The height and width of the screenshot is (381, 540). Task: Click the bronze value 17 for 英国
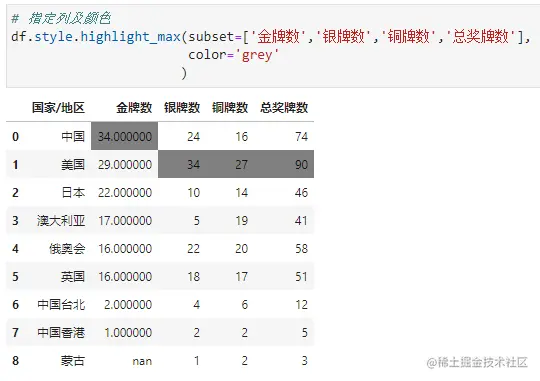coord(241,276)
